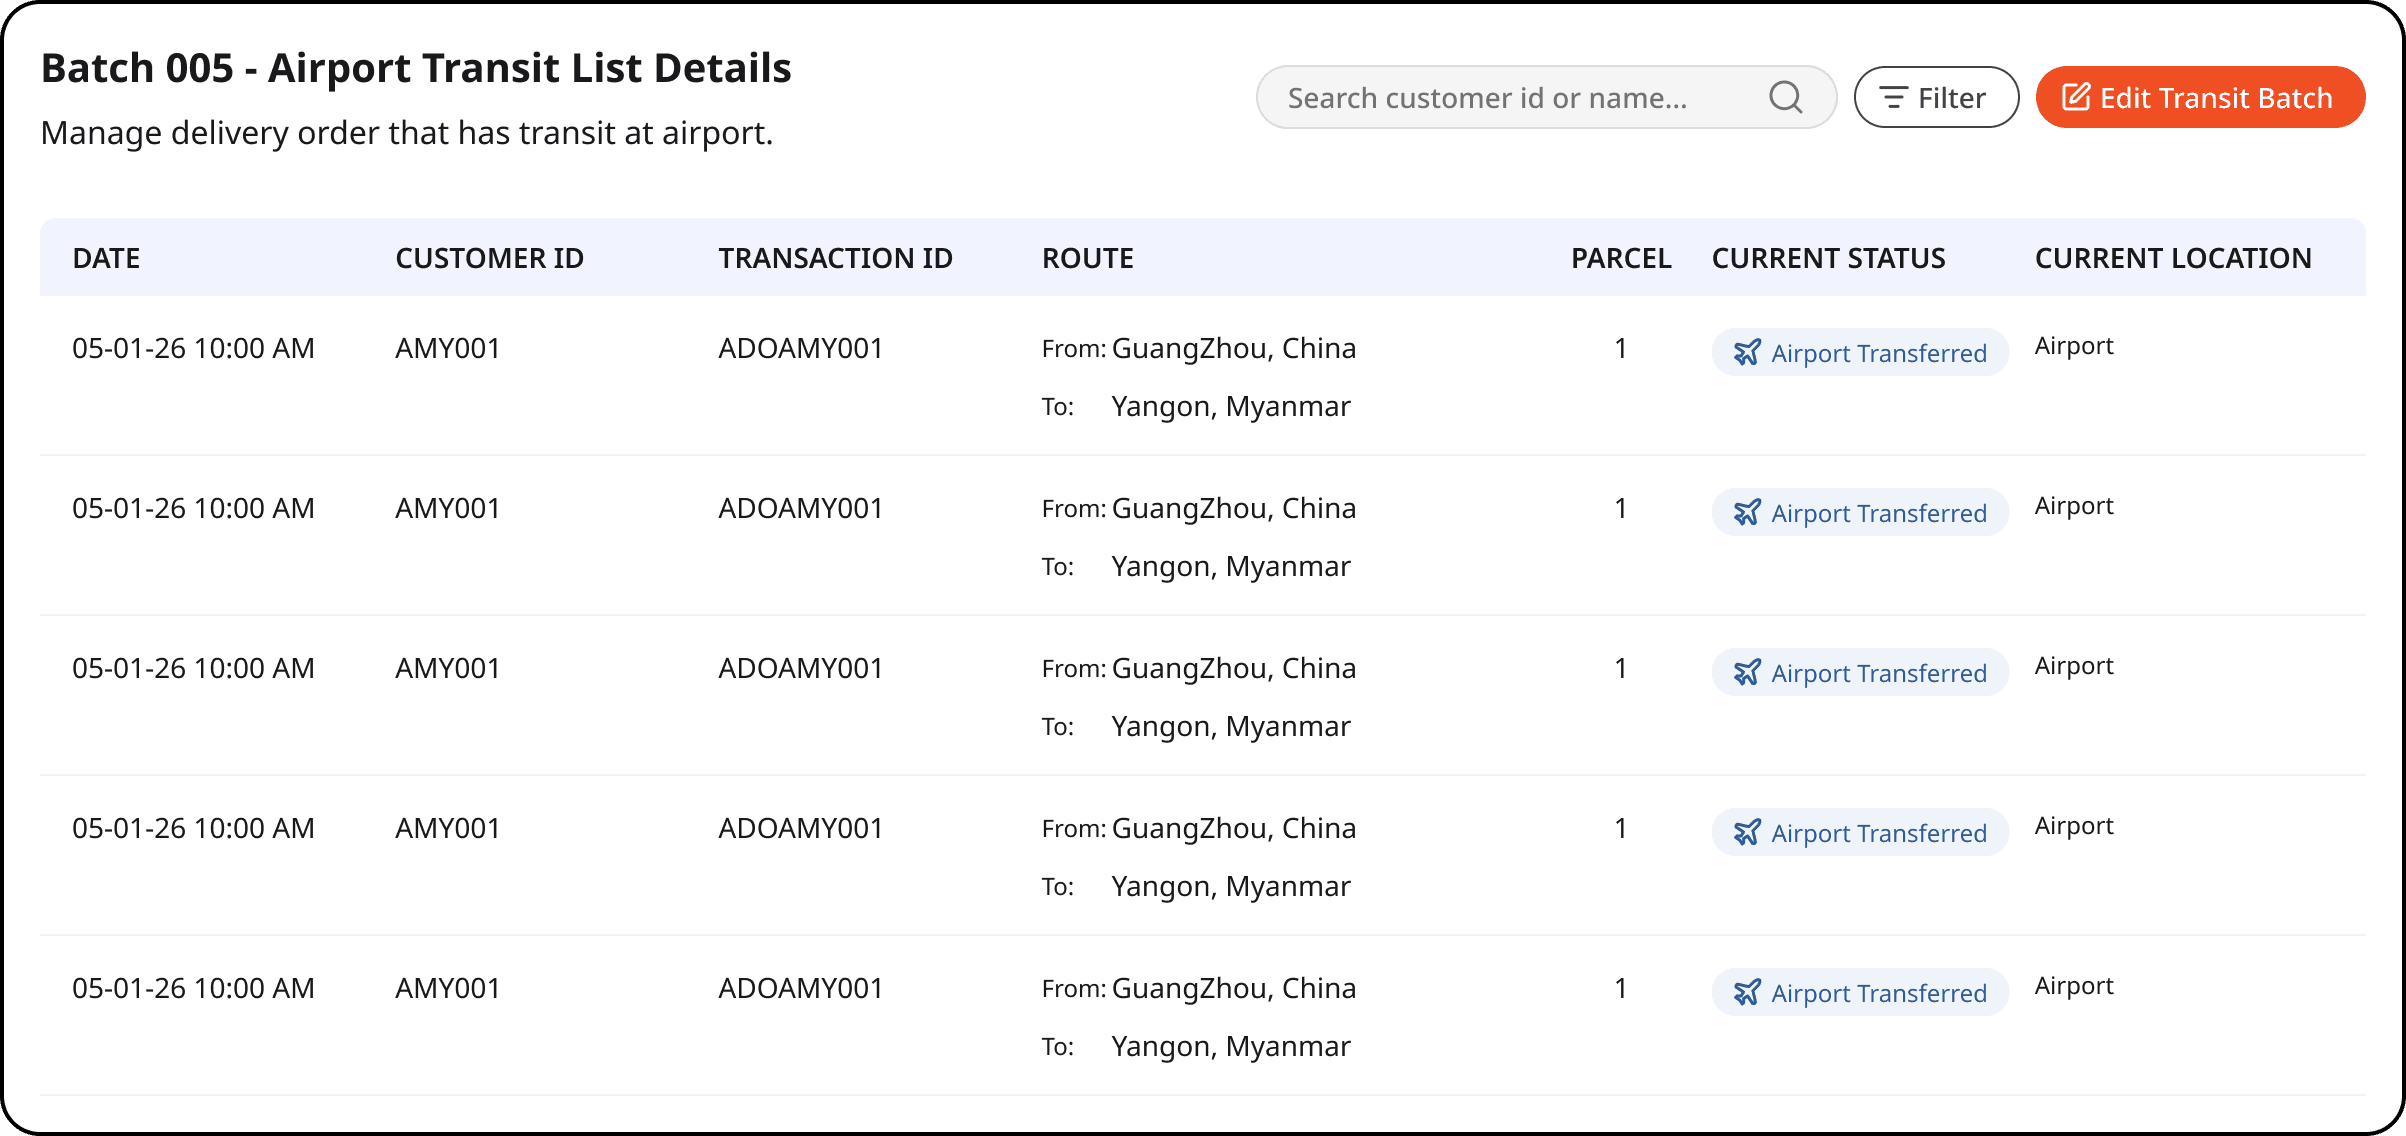The width and height of the screenshot is (2406, 1136).
Task: Click the airplane icon in second row status
Action: pos(1747,512)
